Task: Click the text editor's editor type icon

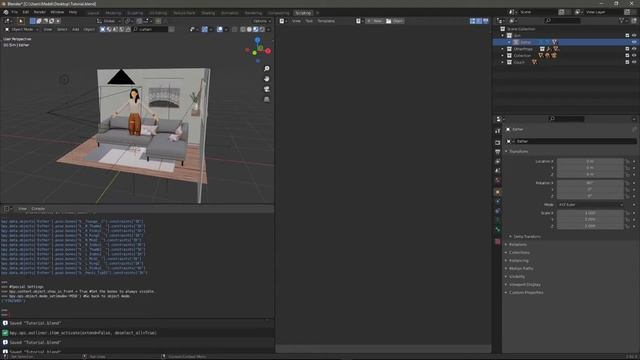Action: (x=282, y=21)
